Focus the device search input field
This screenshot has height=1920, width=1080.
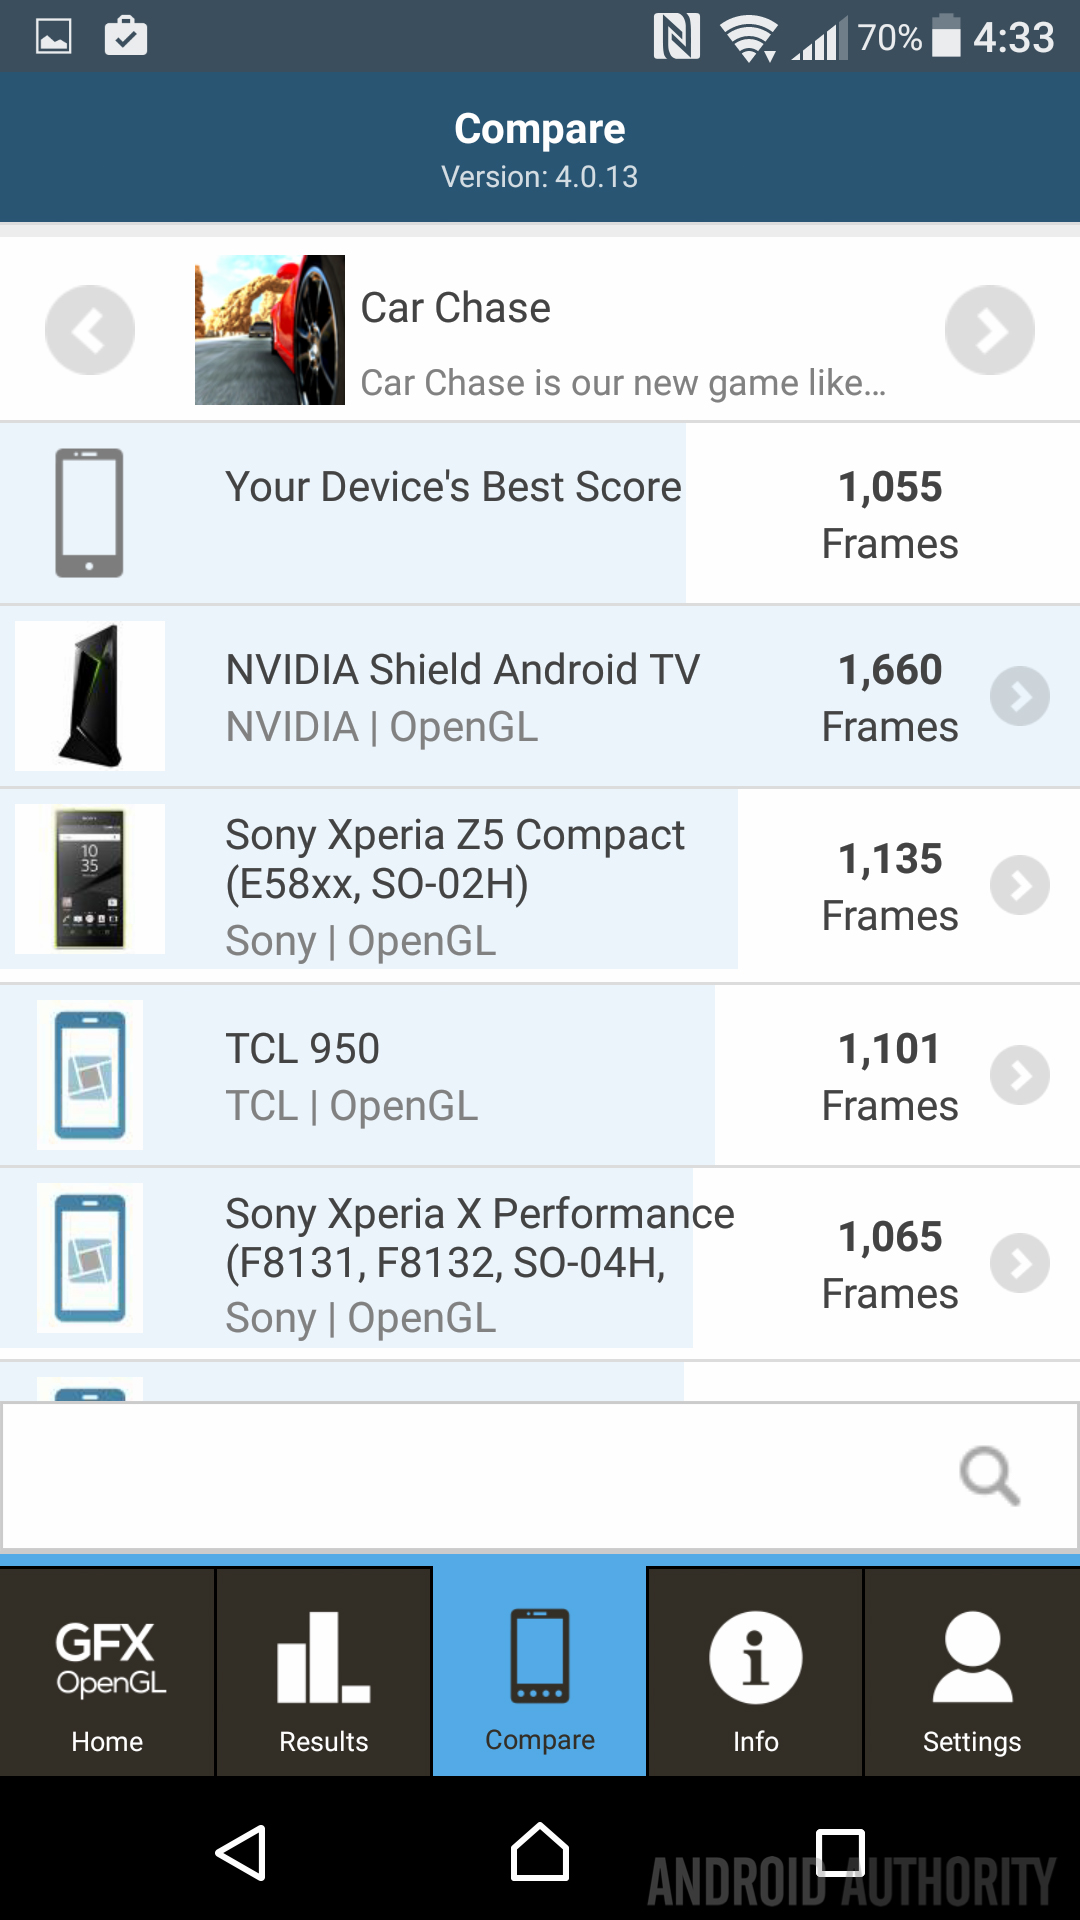(470, 1476)
